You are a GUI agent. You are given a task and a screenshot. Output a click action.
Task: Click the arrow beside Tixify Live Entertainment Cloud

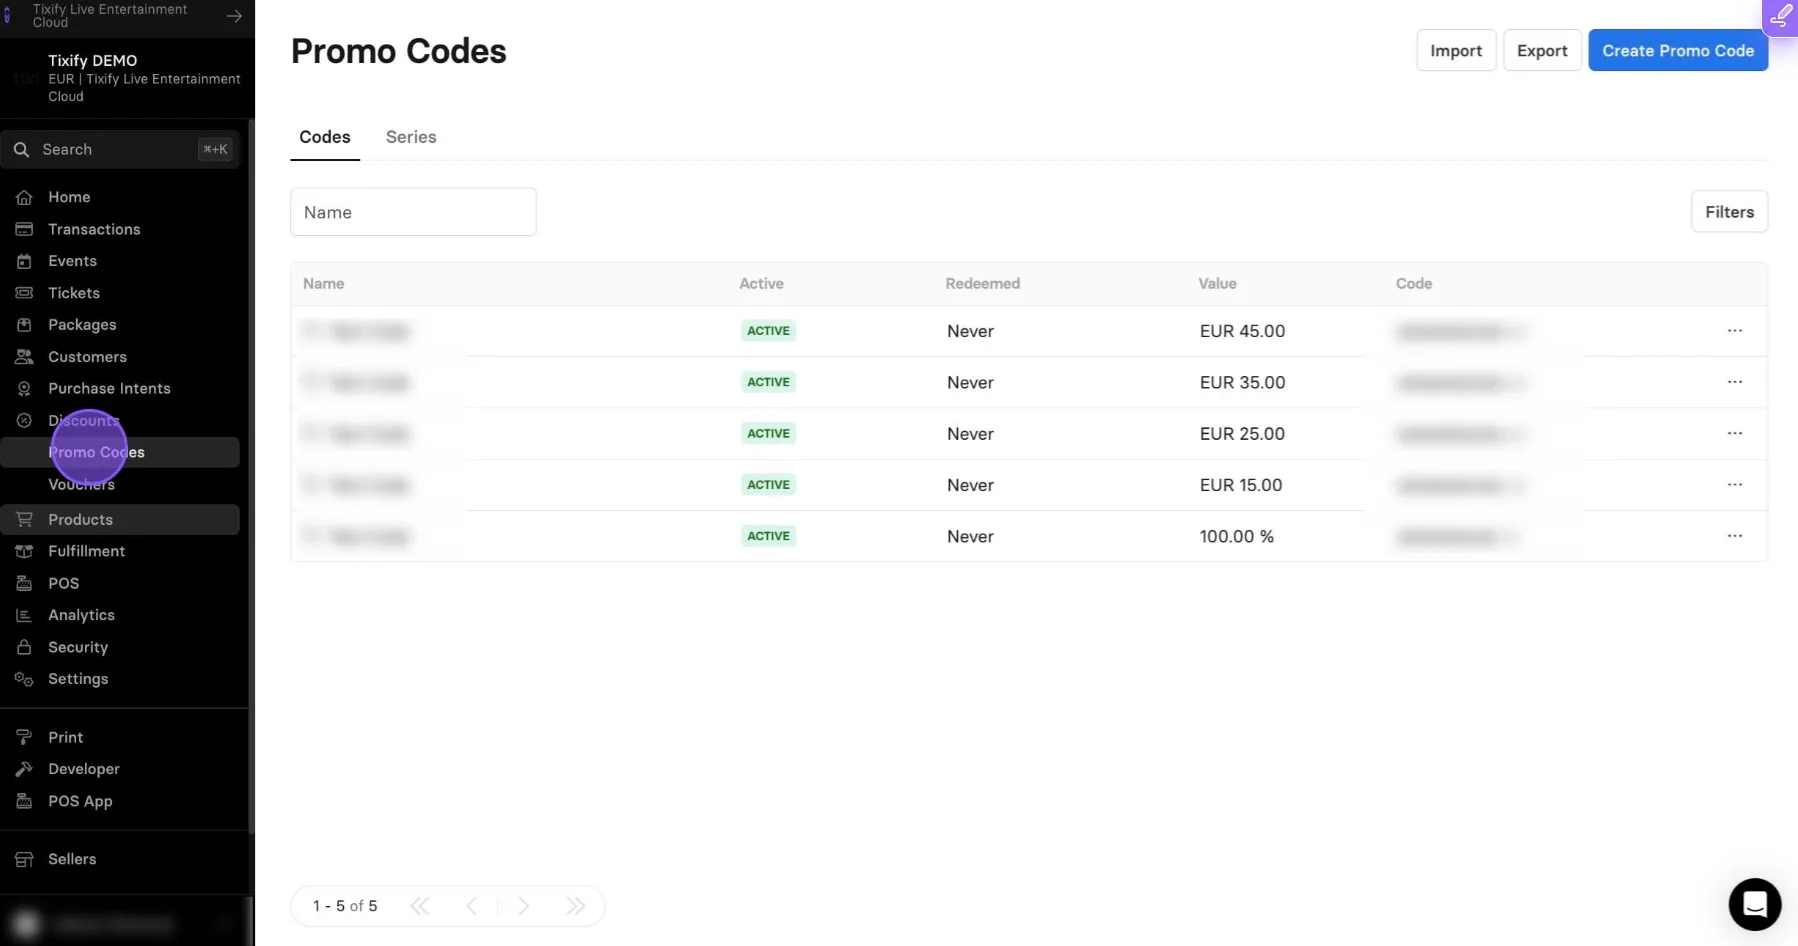[x=234, y=16]
